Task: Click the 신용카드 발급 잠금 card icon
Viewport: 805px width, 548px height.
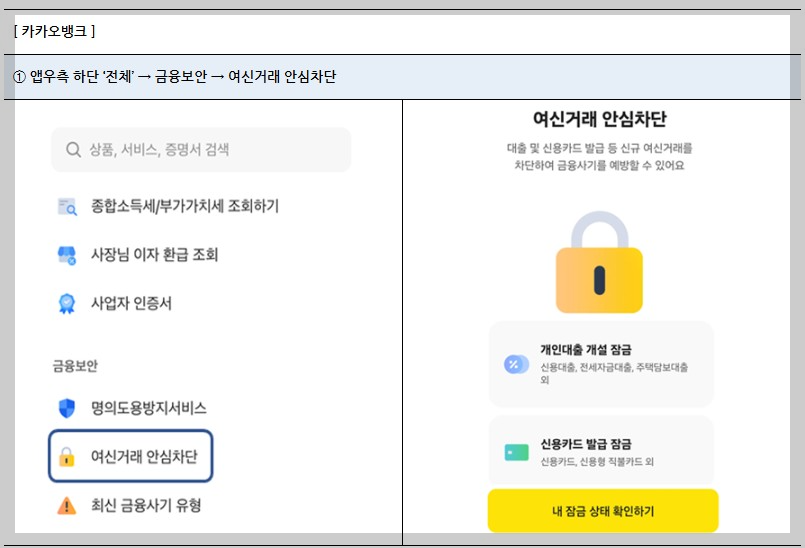Action: (516, 452)
